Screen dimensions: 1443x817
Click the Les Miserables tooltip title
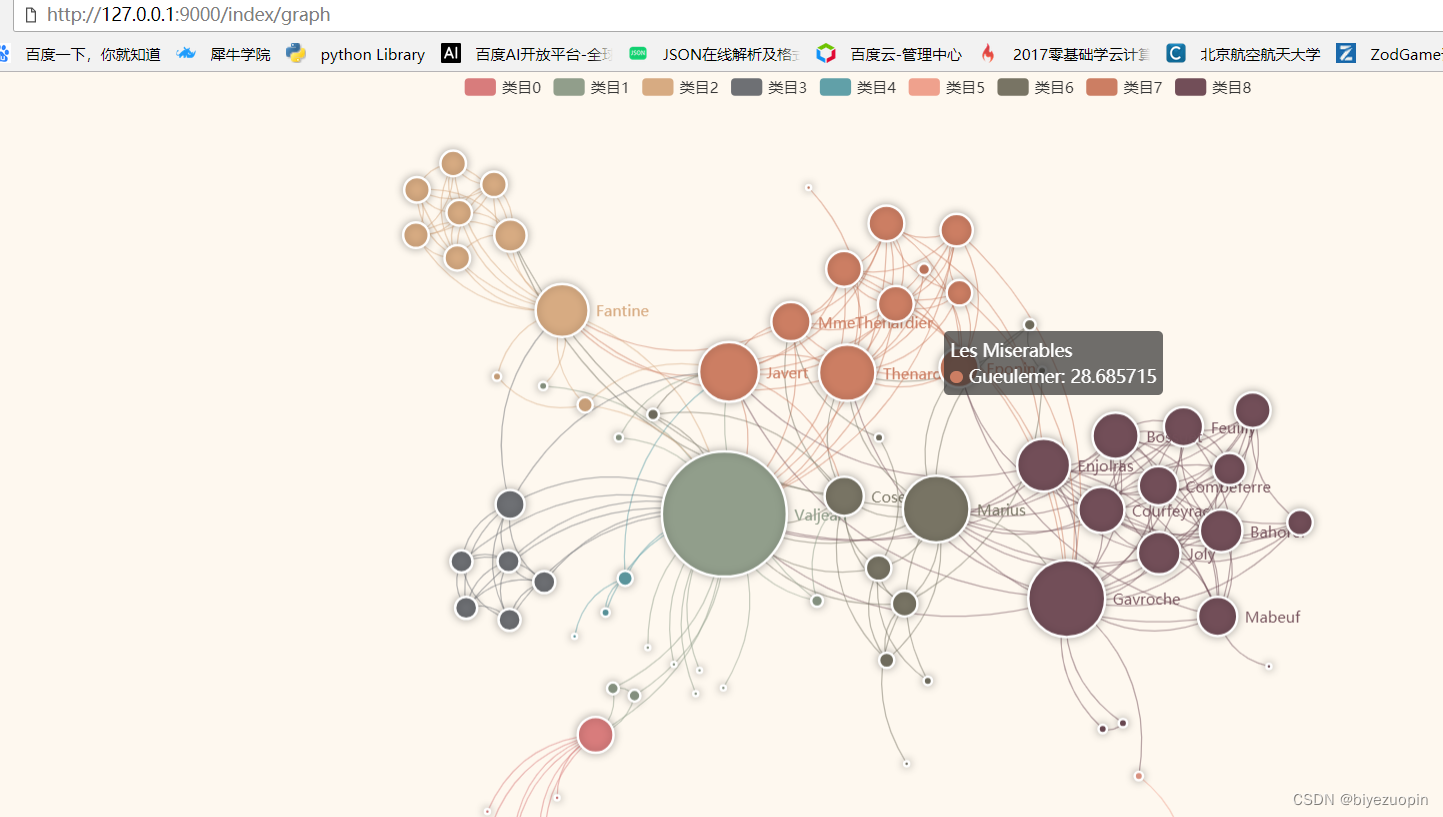(1011, 351)
